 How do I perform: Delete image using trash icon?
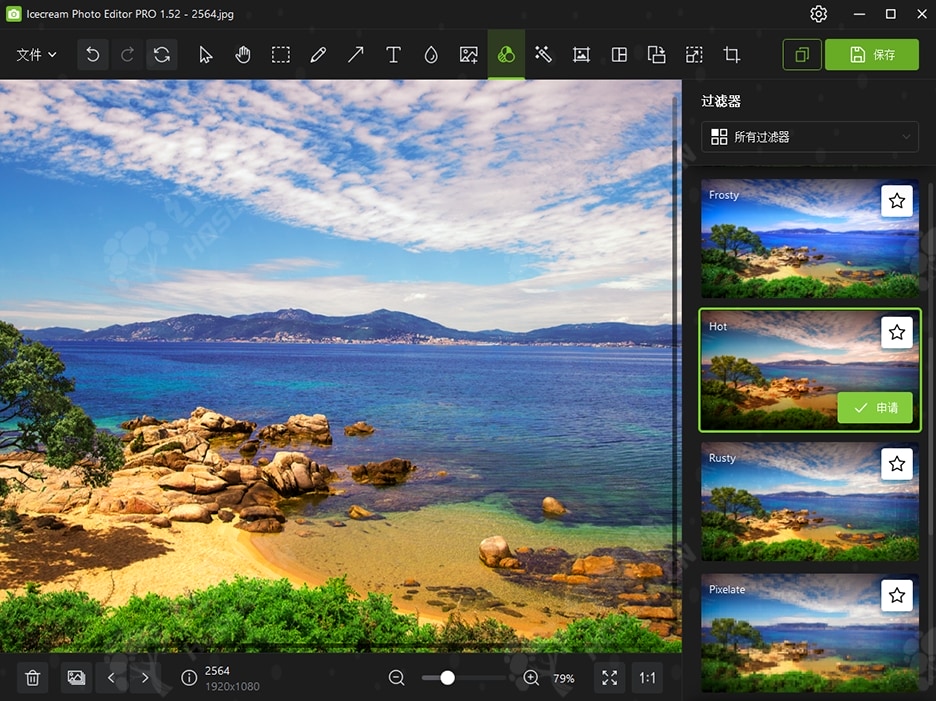[x=32, y=678]
